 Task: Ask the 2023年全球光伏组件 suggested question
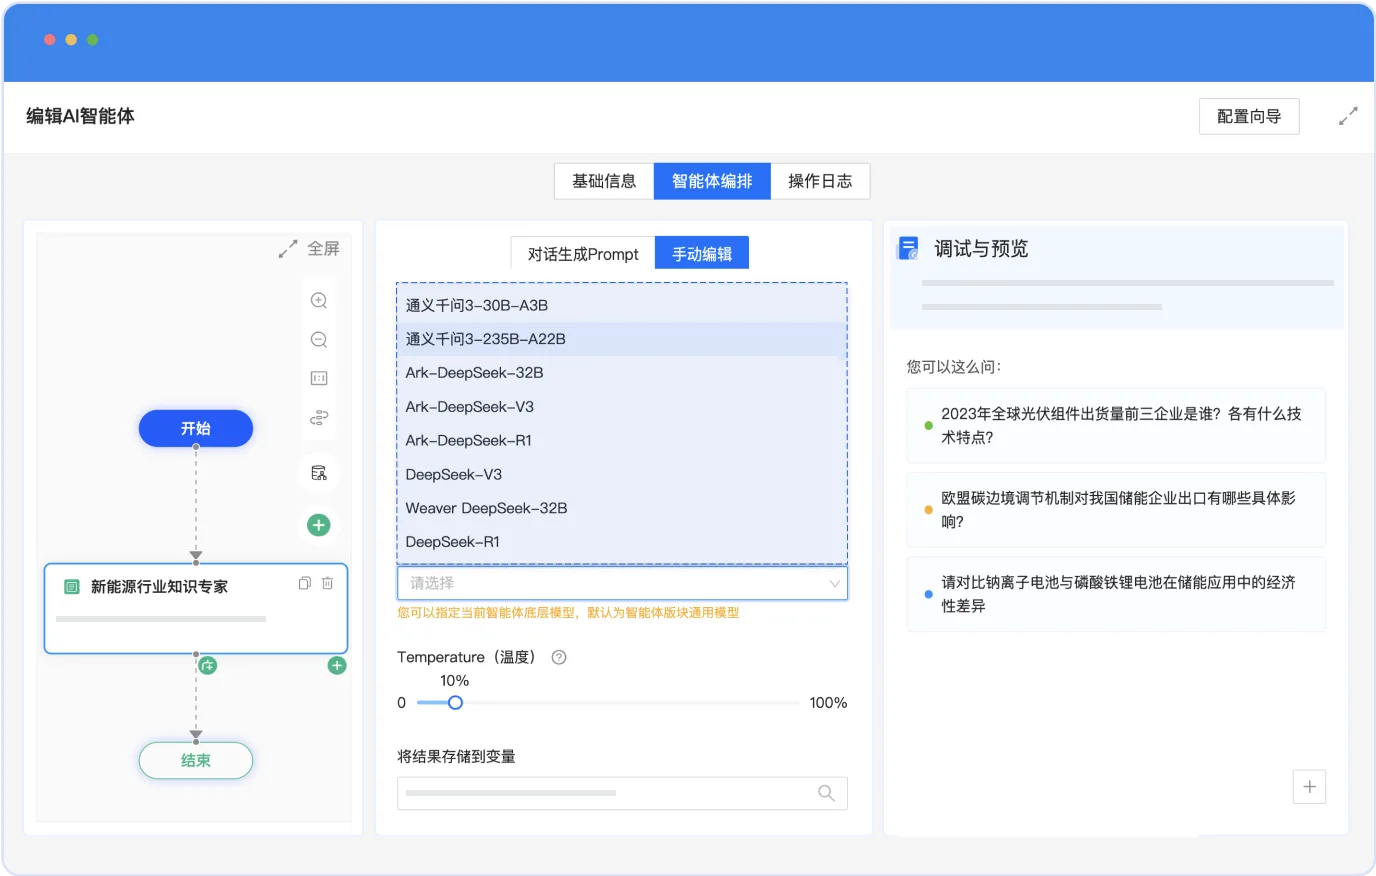[x=1116, y=425]
